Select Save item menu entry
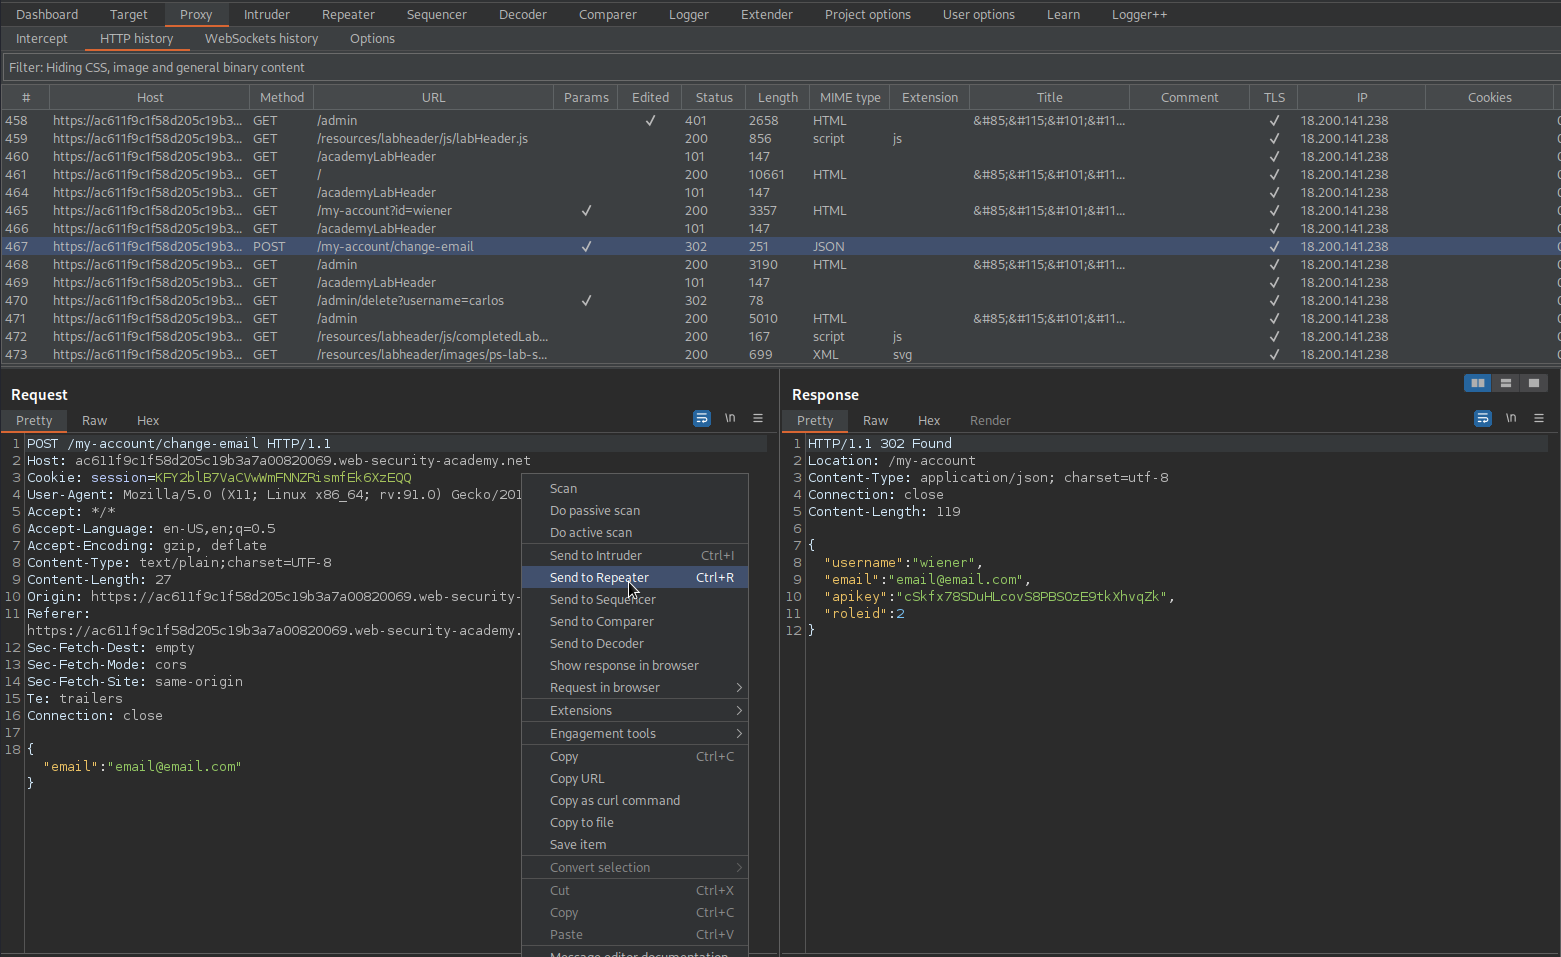The image size is (1561, 957). point(635,844)
